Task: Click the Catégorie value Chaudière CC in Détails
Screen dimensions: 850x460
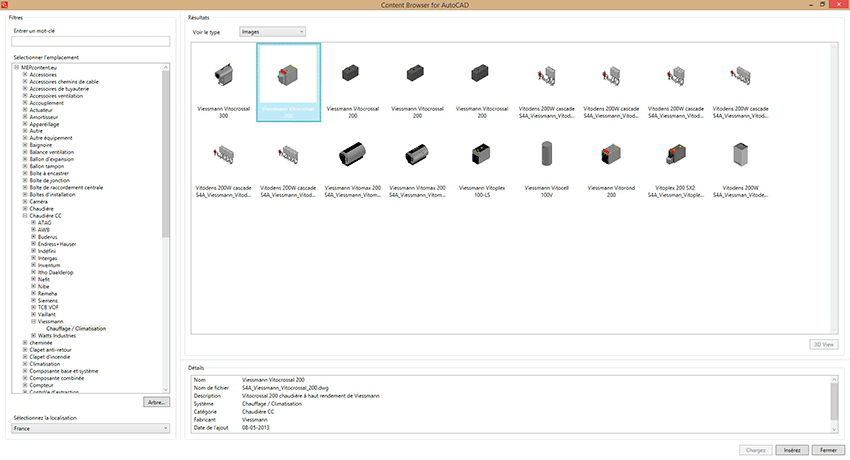Action: (x=258, y=412)
